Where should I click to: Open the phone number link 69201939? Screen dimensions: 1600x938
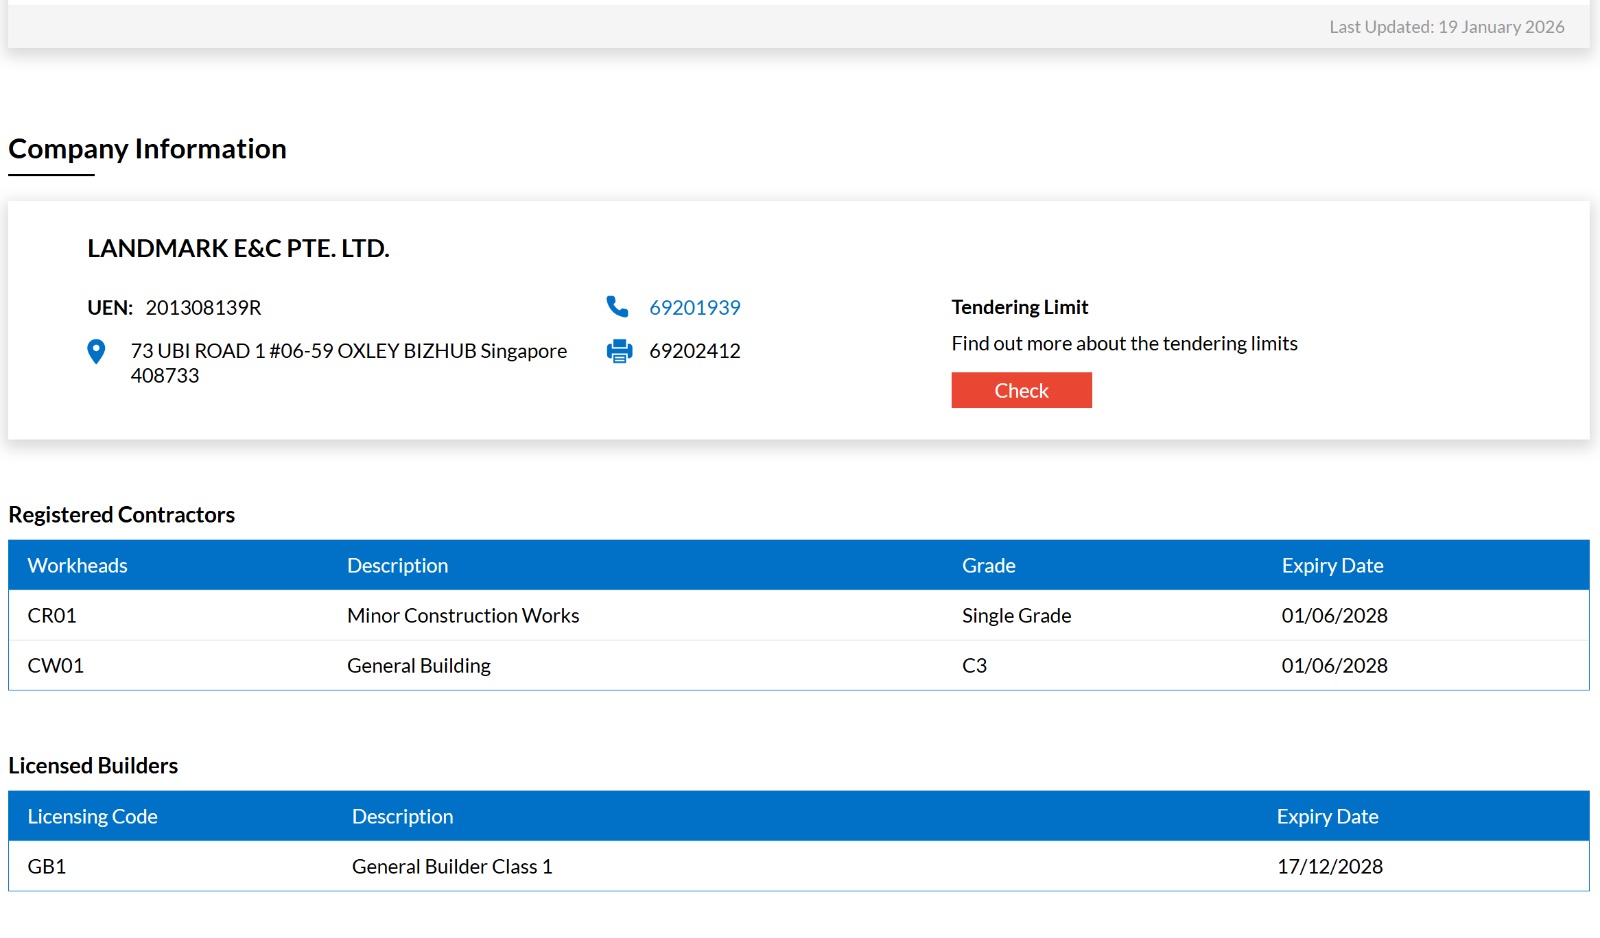coord(694,308)
